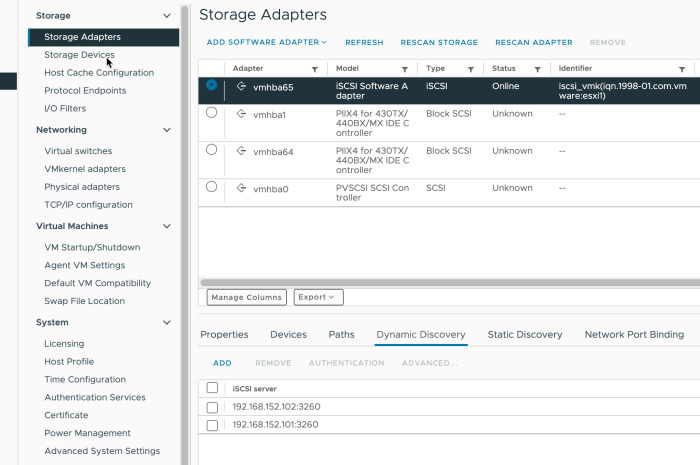Check the box for 192.168.152.101:3260
Viewport: 700px width, 465px height.
(211, 425)
